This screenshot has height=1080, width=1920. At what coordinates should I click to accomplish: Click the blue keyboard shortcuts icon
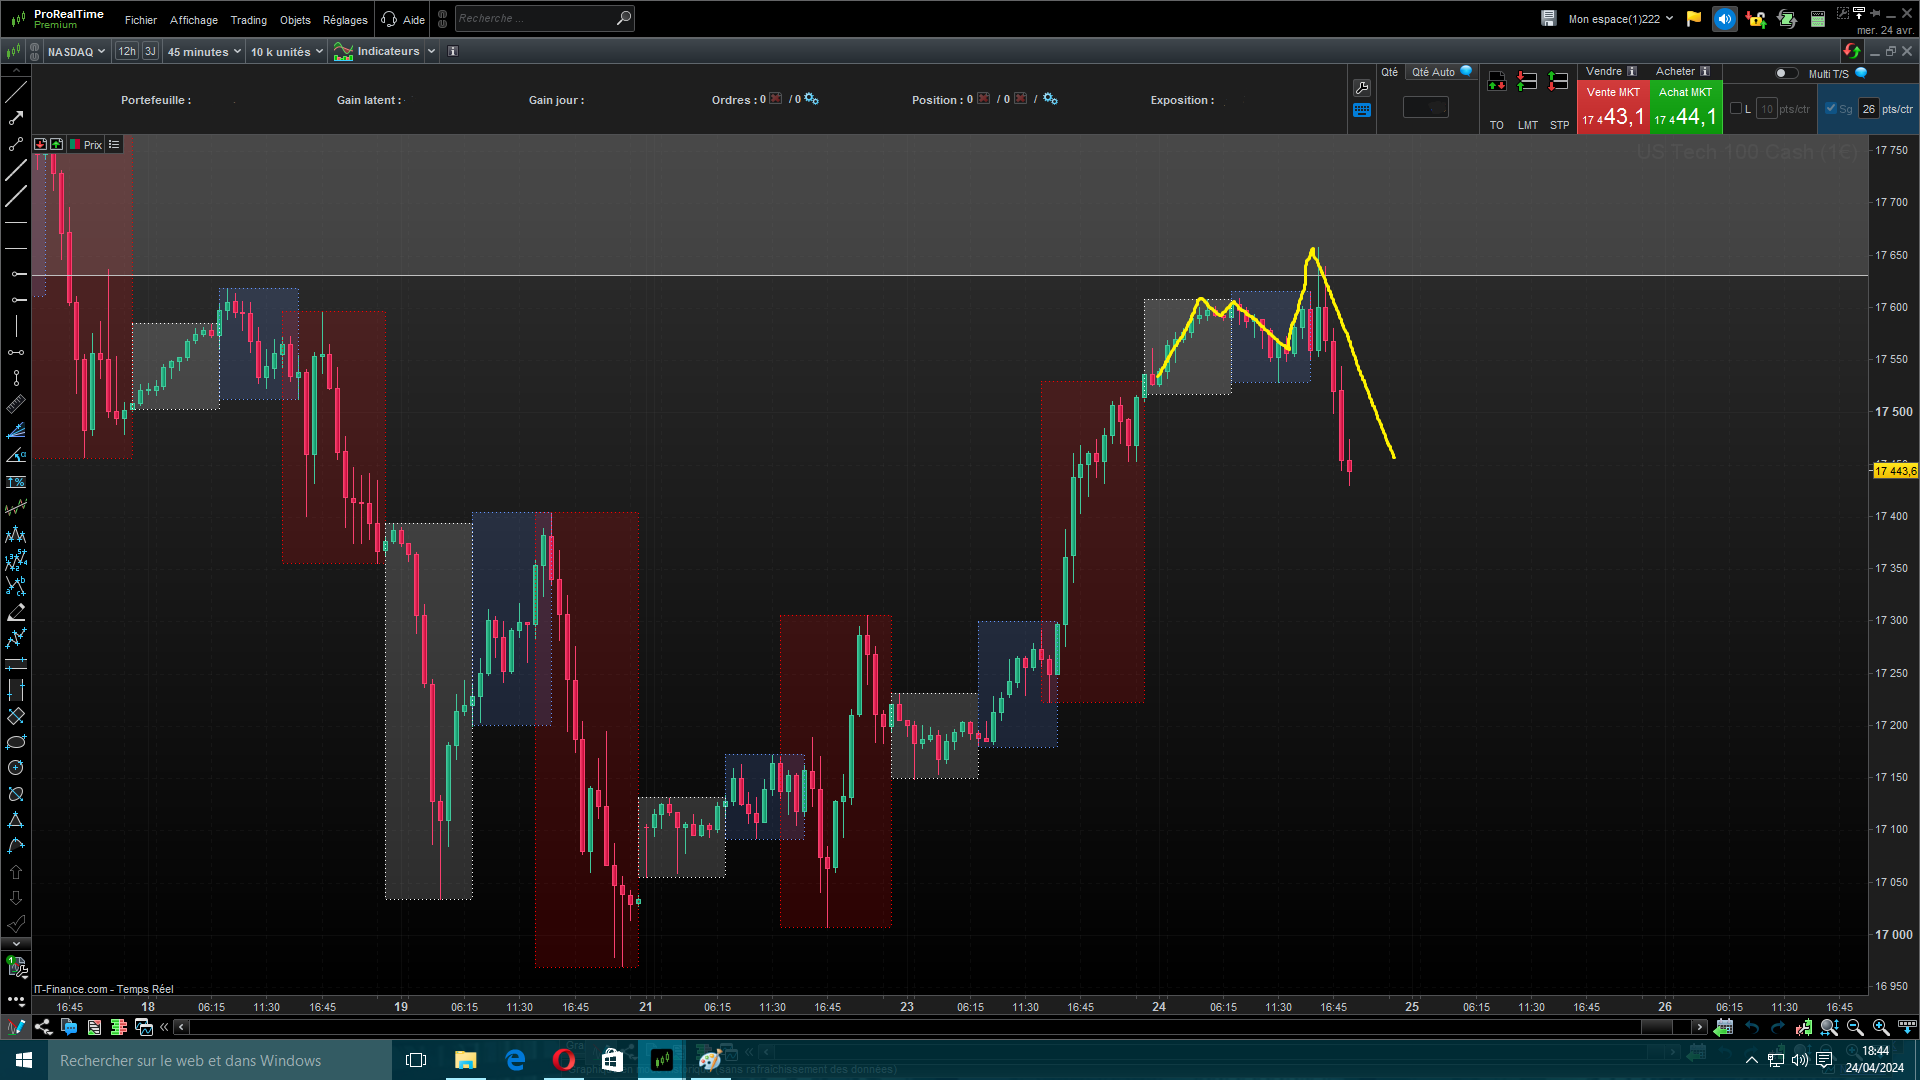(1361, 110)
